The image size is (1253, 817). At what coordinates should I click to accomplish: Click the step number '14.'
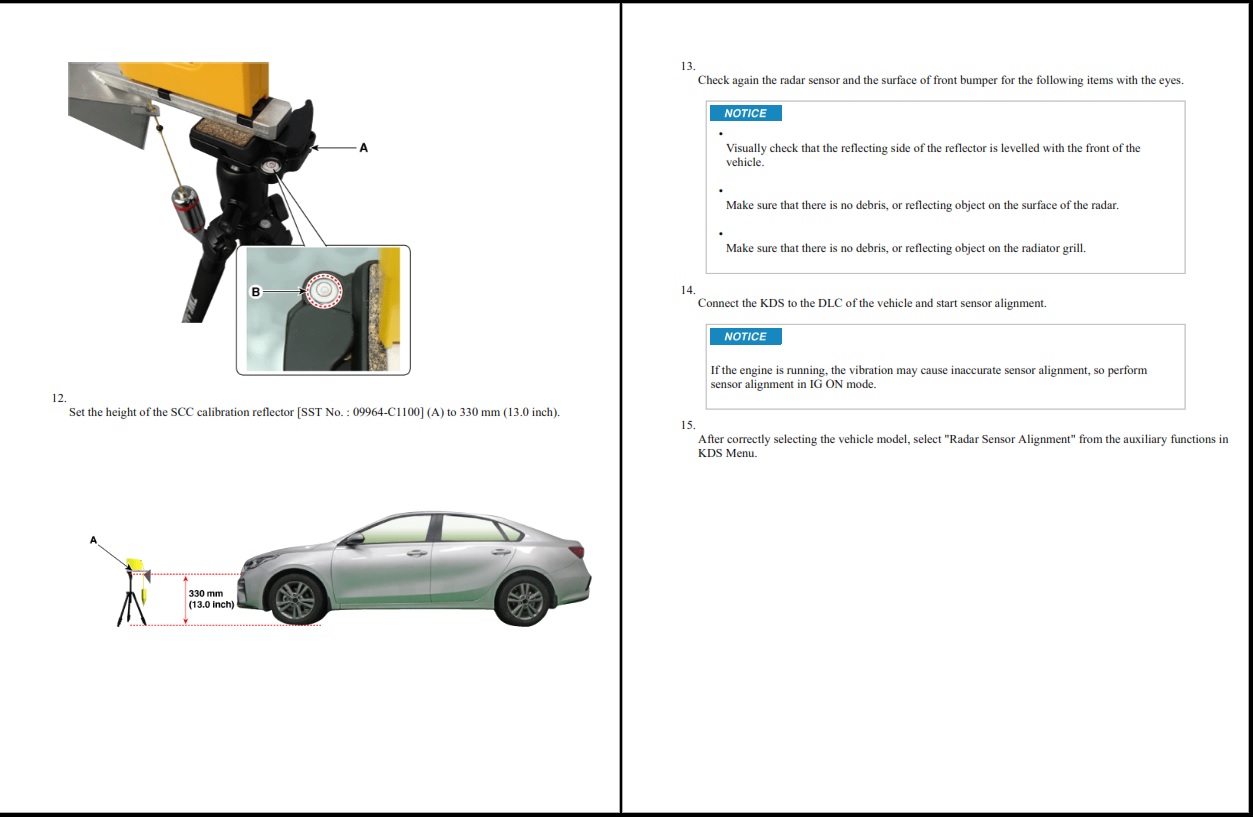click(x=688, y=290)
